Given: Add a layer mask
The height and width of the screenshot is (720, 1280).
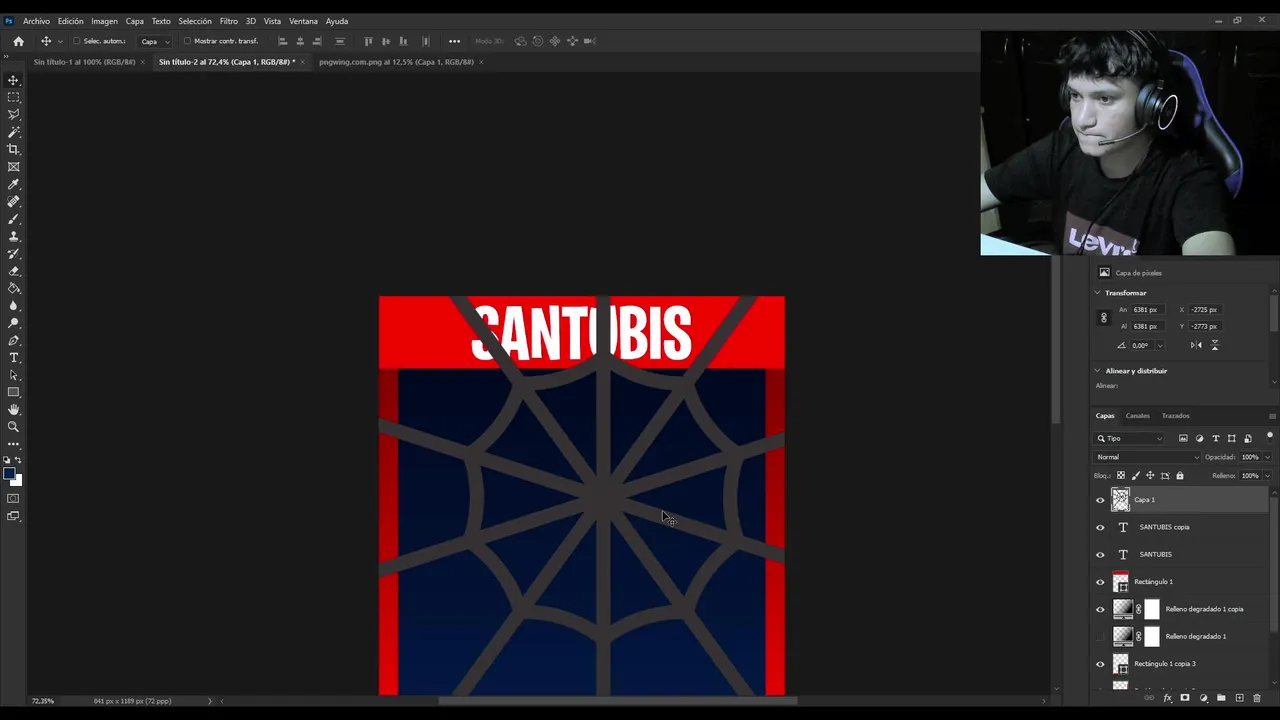Looking at the screenshot, I should 1185,698.
